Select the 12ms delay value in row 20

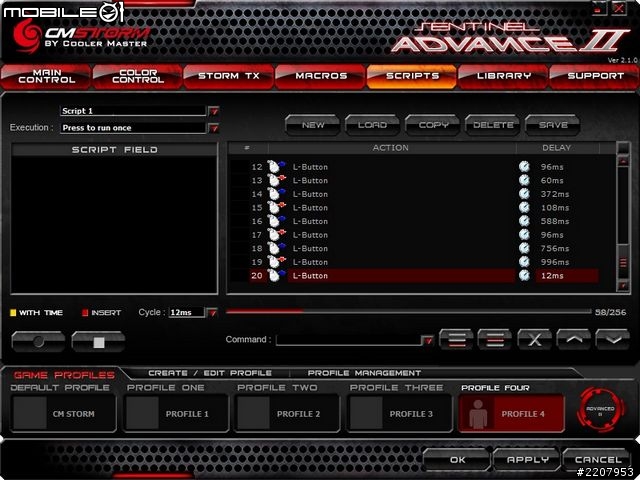[x=552, y=276]
